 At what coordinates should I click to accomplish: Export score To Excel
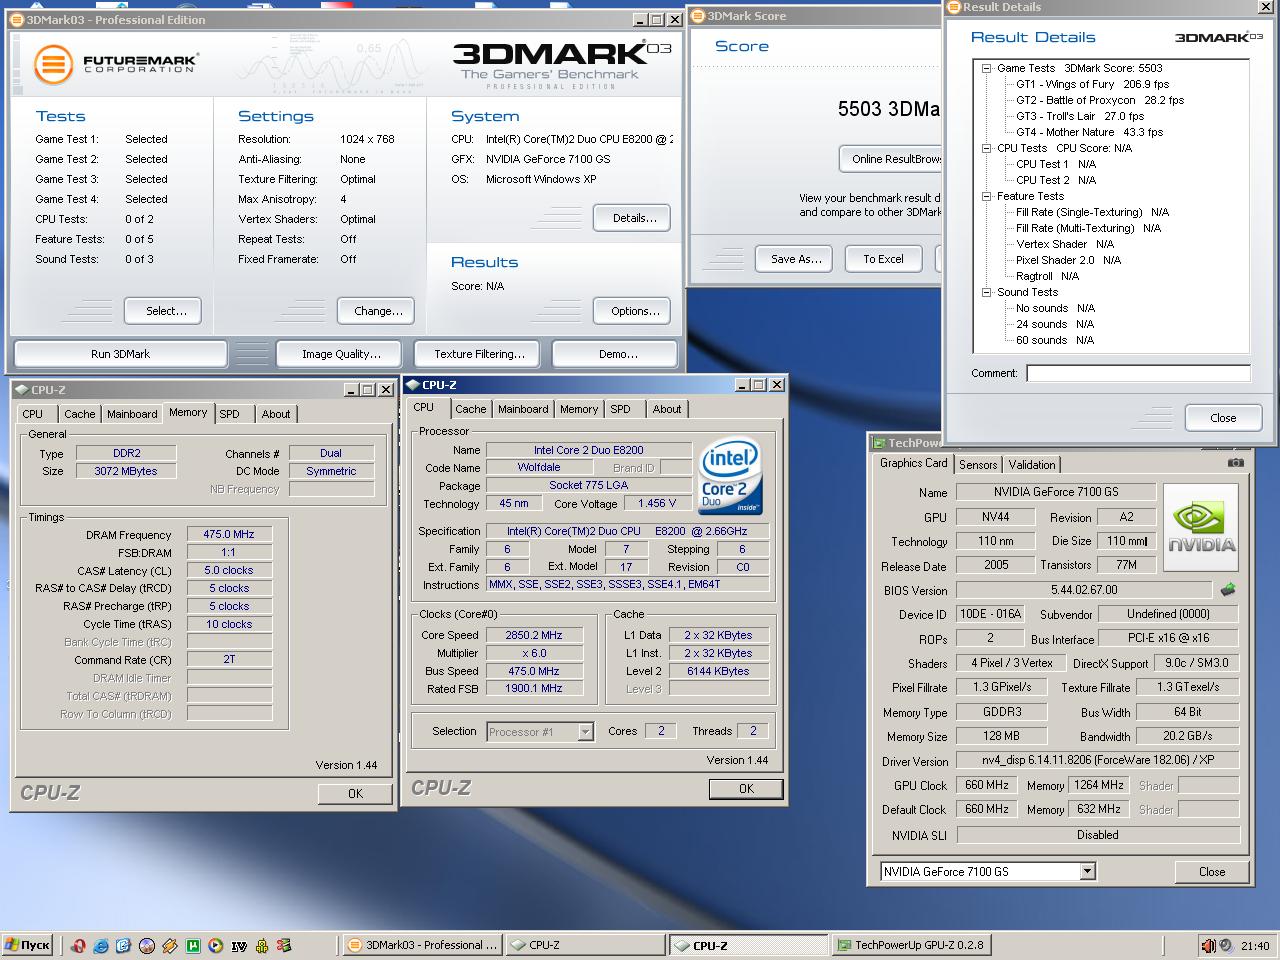coord(883,259)
